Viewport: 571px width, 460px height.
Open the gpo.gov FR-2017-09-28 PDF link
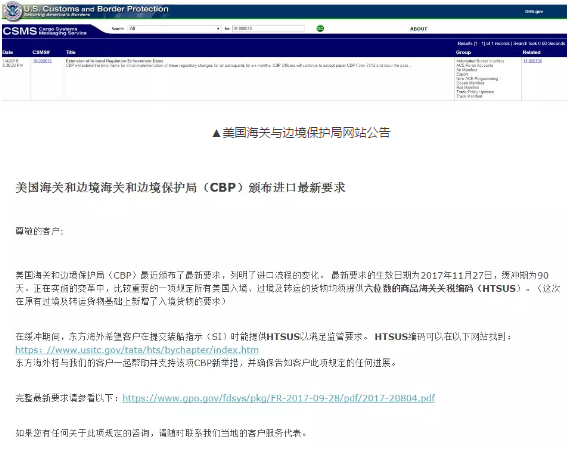[279, 398]
